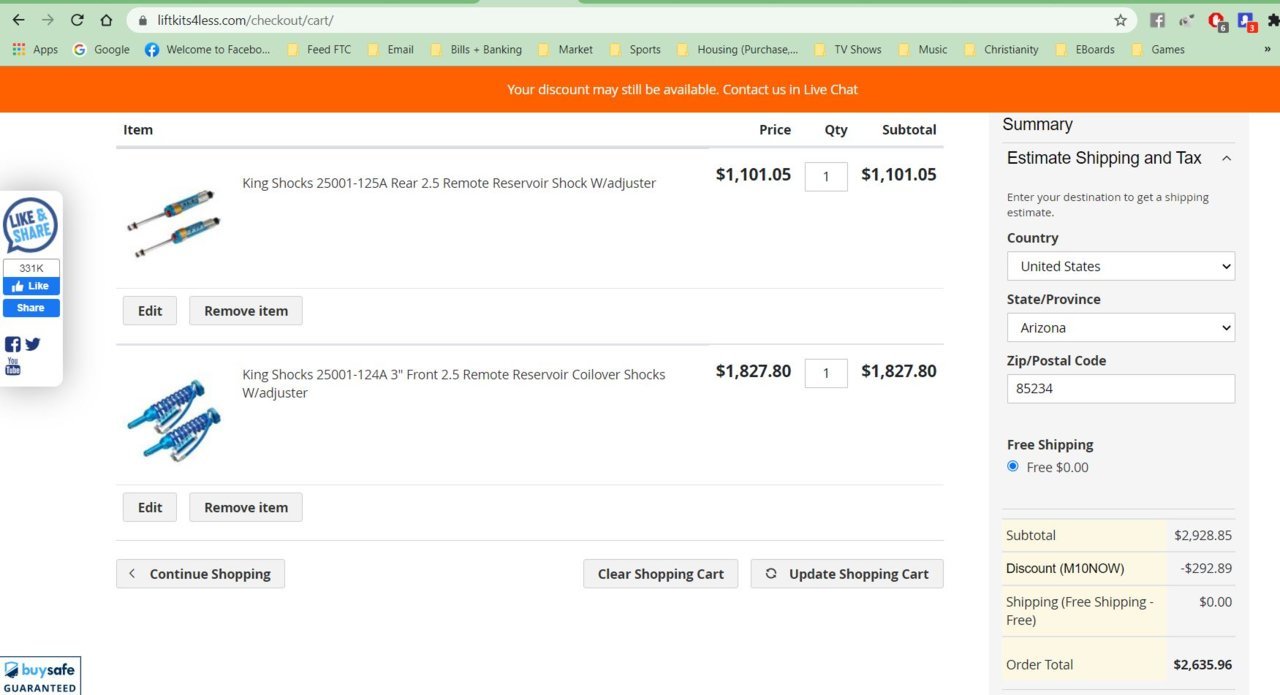This screenshot has height=695, width=1280.
Task: Click the Facebook extension icon in toolbar
Action: coord(1157,20)
